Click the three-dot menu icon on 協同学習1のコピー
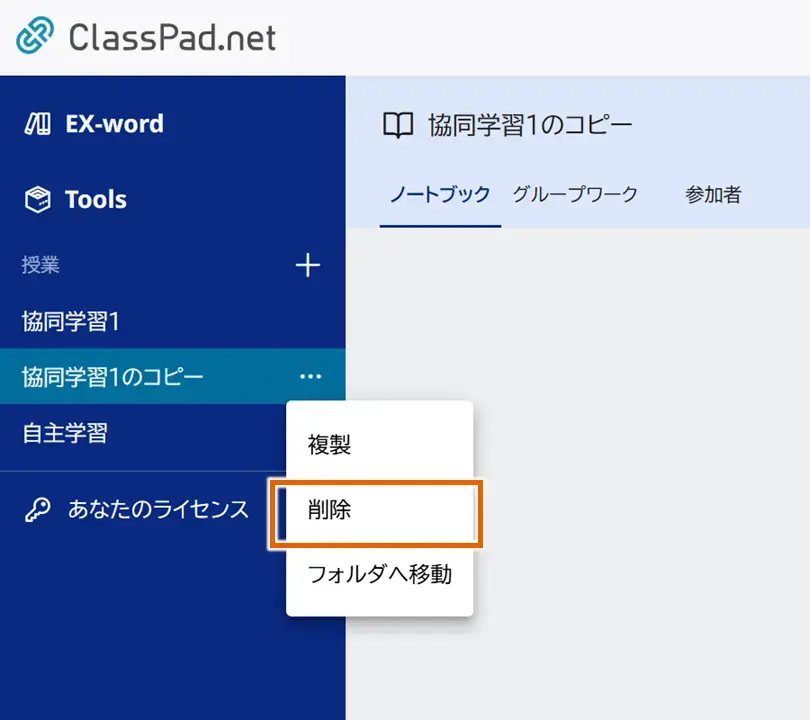Viewport: 810px width, 720px height. (x=310, y=376)
